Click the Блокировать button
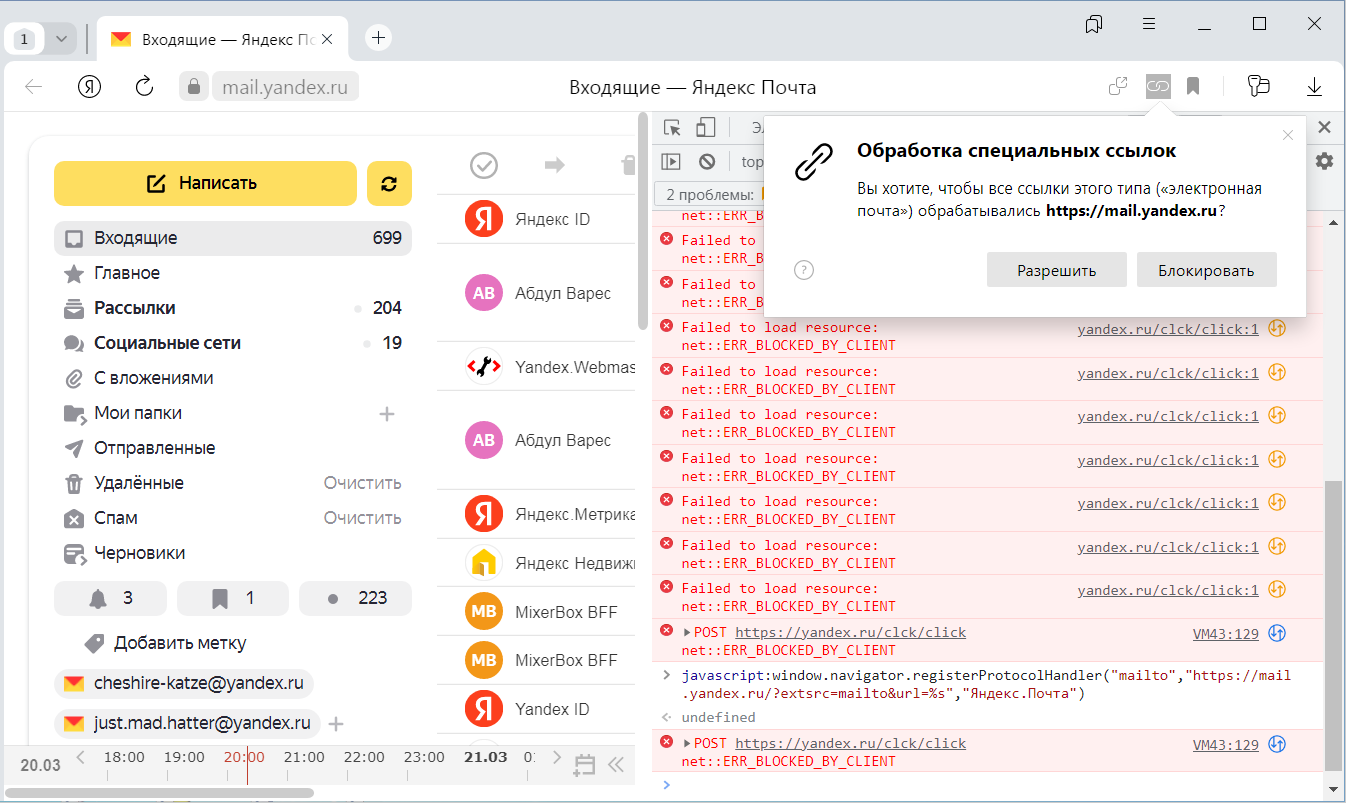 (x=1206, y=270)
